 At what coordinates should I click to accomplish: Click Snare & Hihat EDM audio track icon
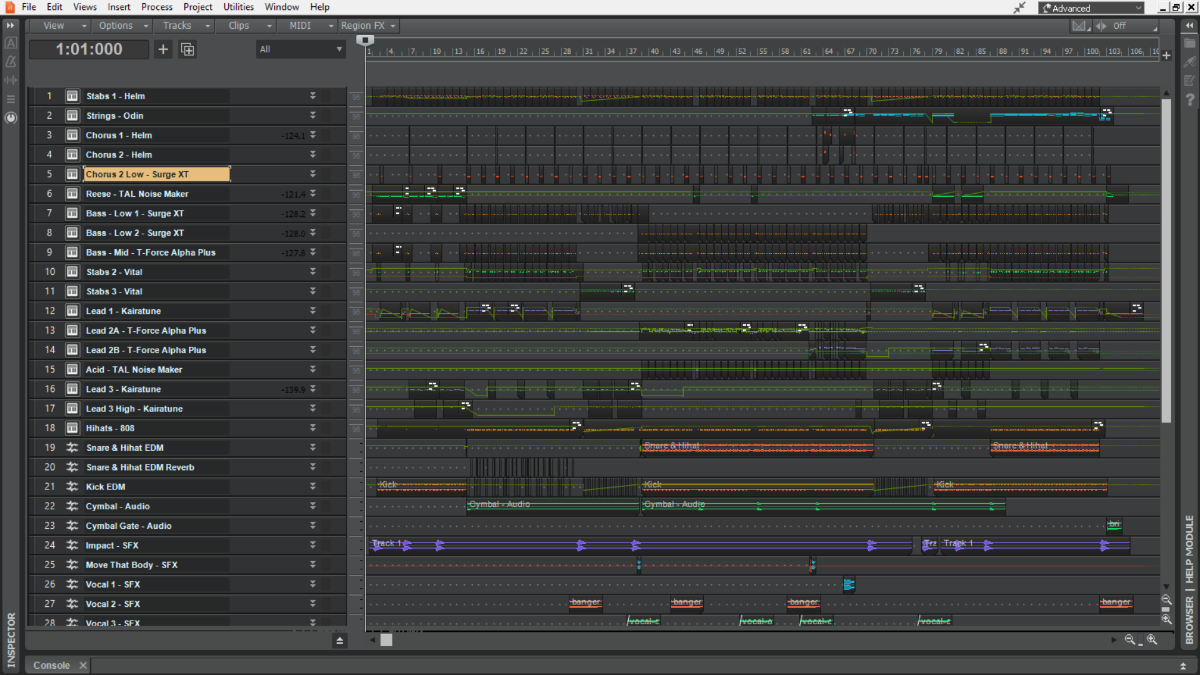point(72,448)
